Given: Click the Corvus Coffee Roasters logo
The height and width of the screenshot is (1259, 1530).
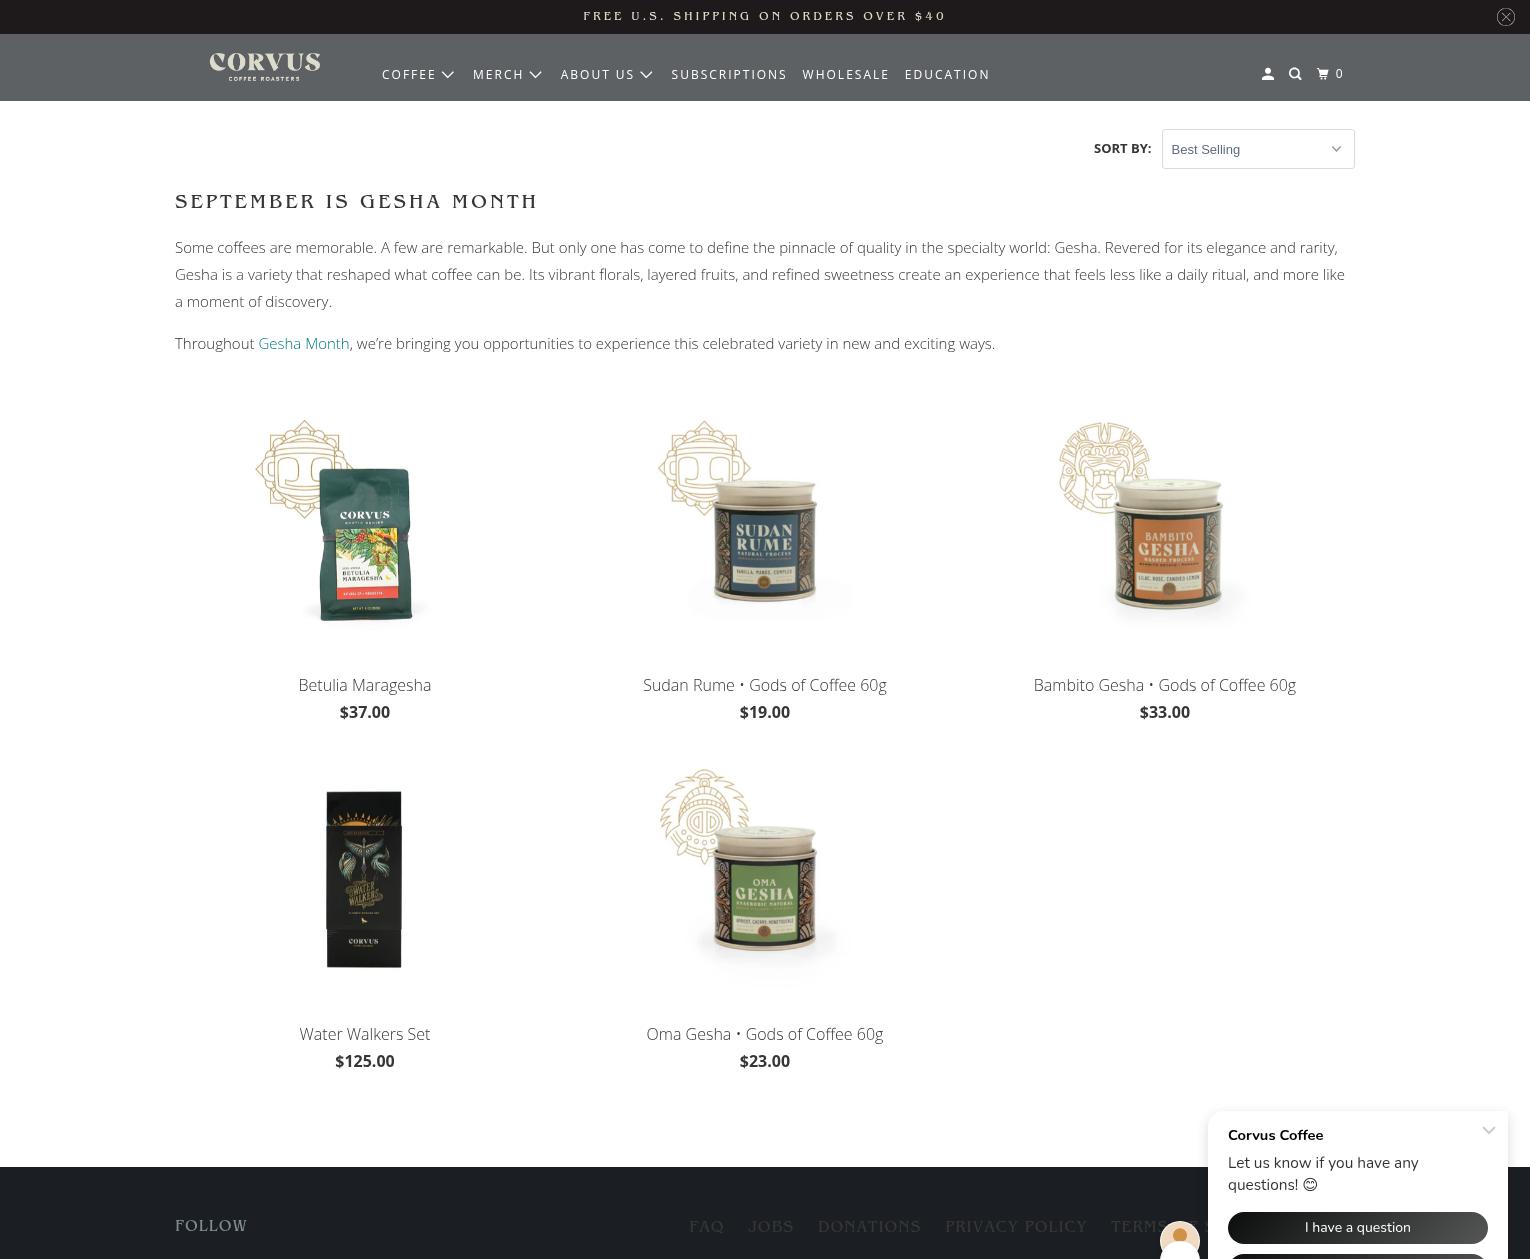Looking at the screenshot, I should (265, 67).
